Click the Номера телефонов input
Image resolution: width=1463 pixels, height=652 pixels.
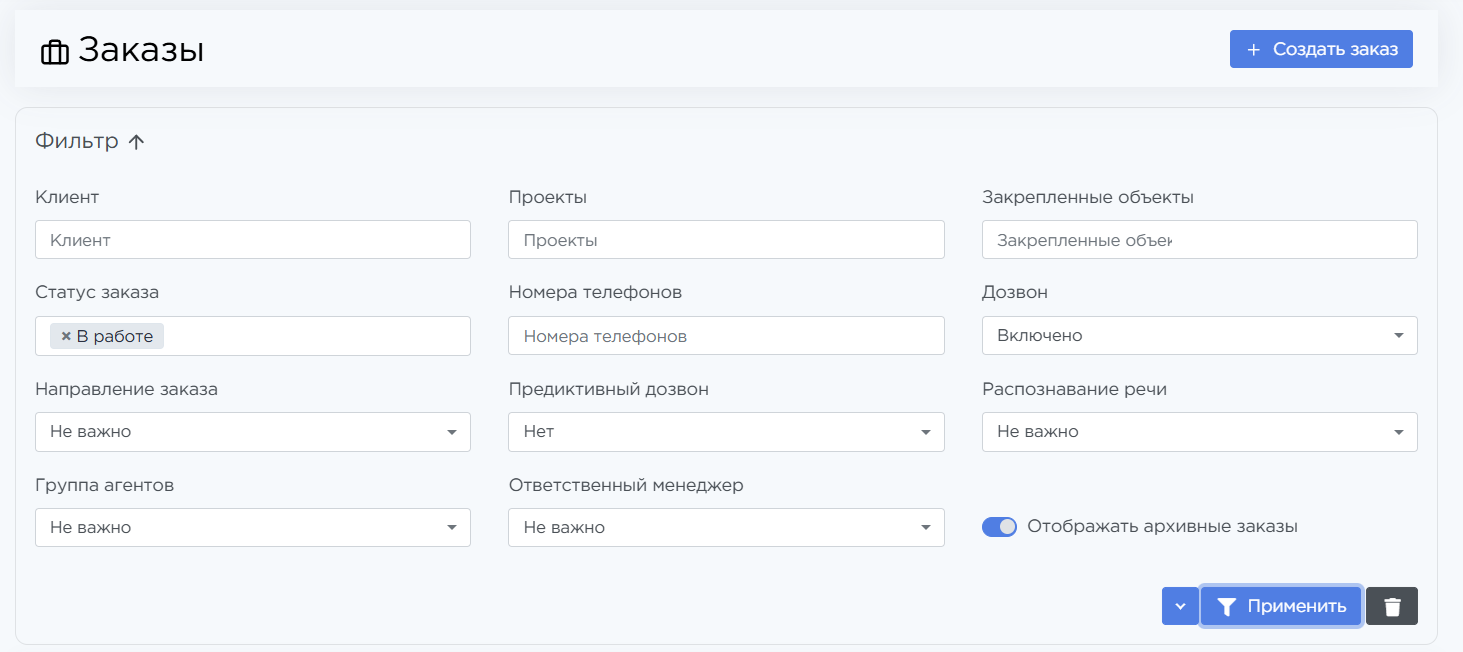(x=726, y=336)
